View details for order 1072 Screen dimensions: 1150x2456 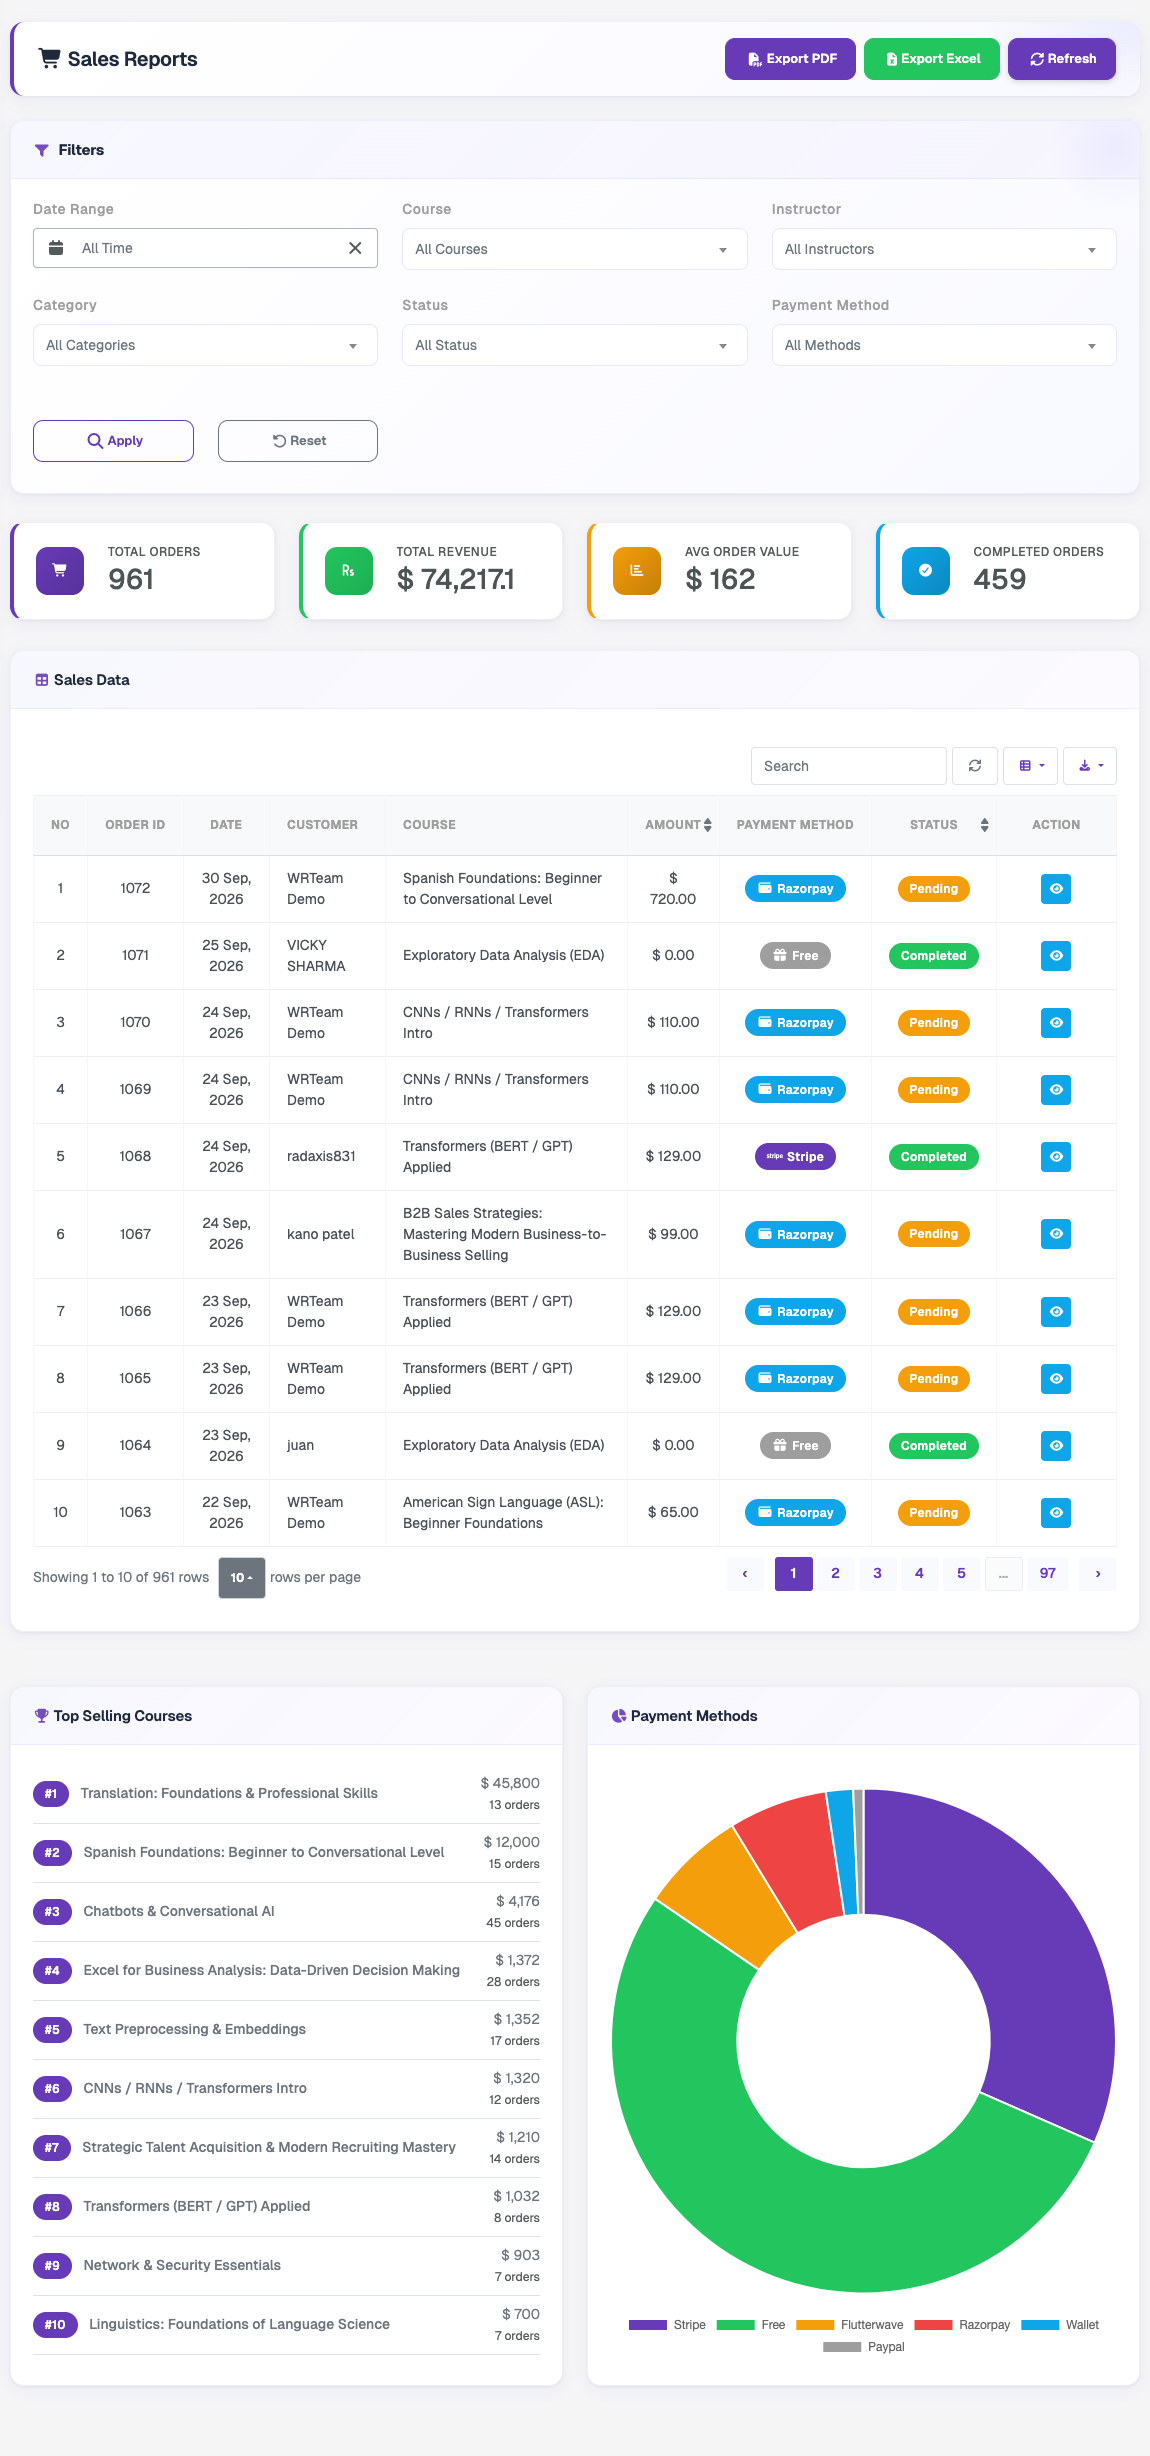pyautogui.click(x=1056, y=889)
